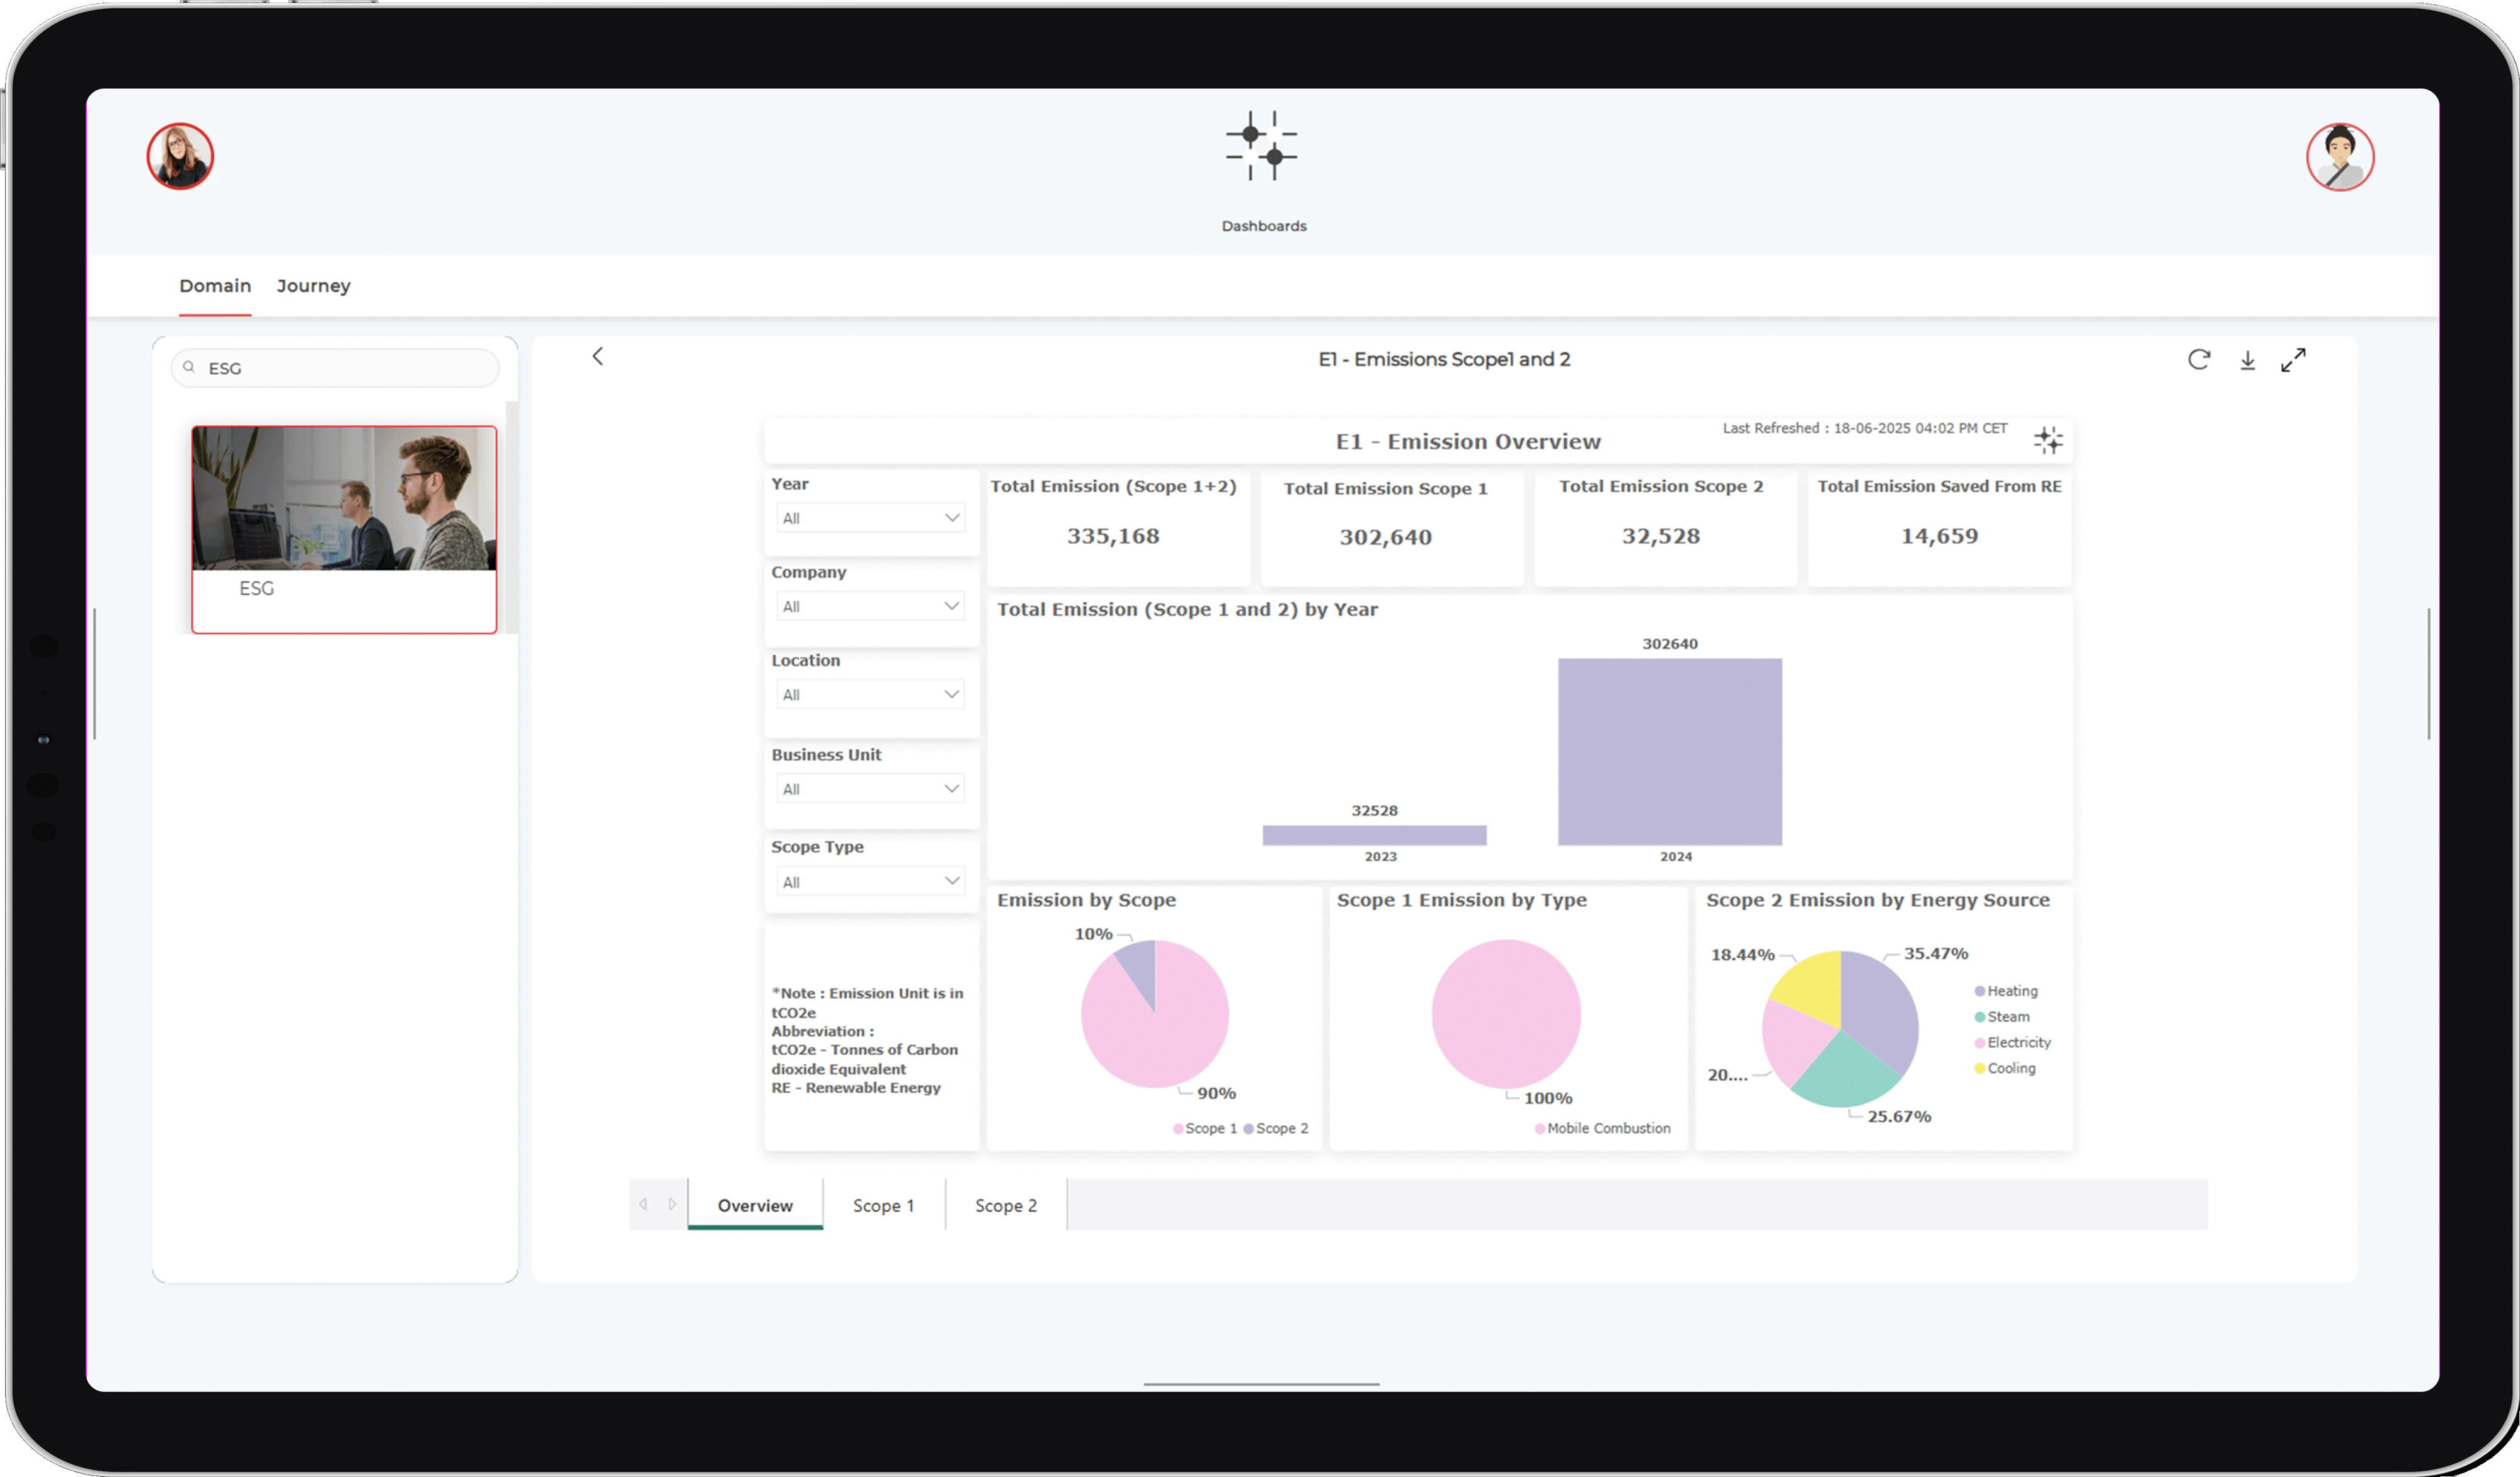
Task: Refresh the E1 dashboard data
Action: (2199, 359)
